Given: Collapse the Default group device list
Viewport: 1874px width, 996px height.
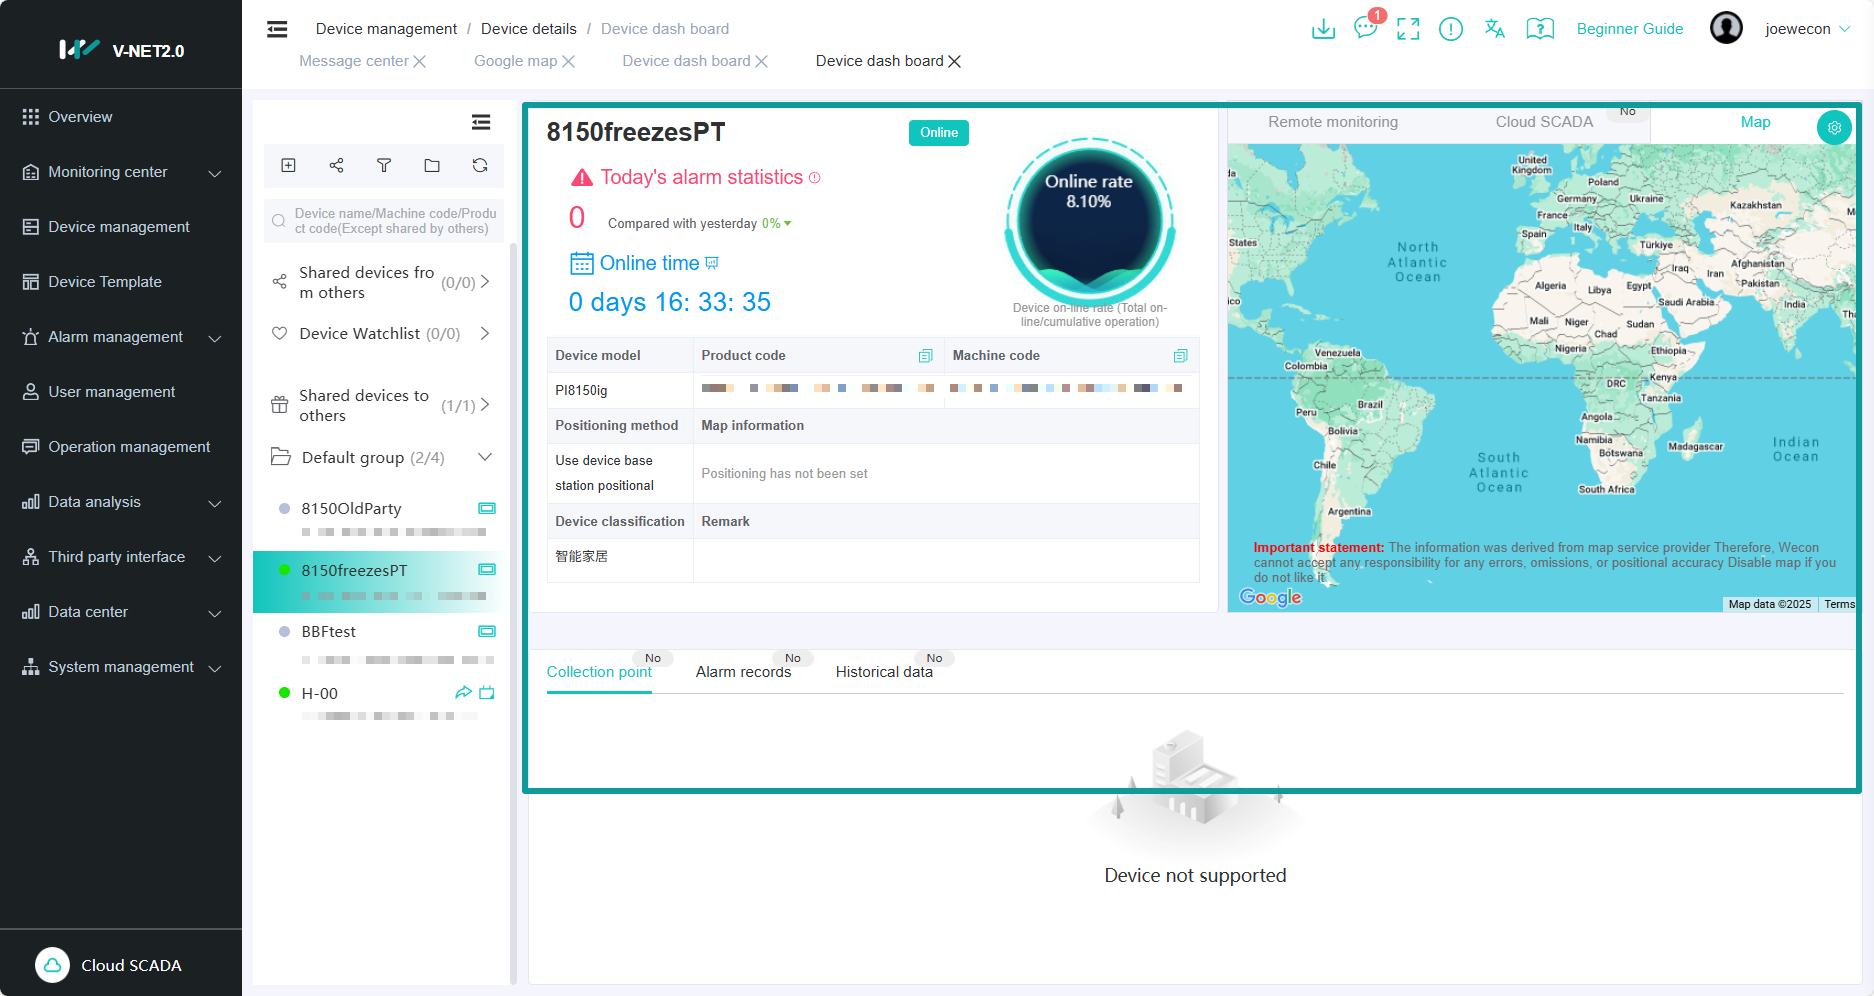Looking at the screenshot, I should point(485,457).
